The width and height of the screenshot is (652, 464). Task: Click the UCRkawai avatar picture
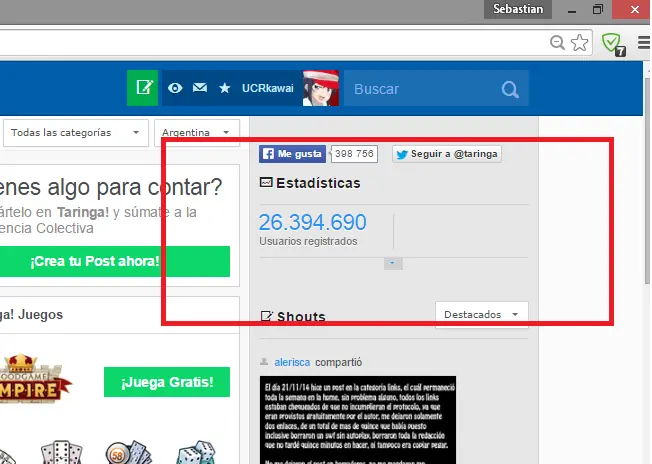click(x=321, y=88)
